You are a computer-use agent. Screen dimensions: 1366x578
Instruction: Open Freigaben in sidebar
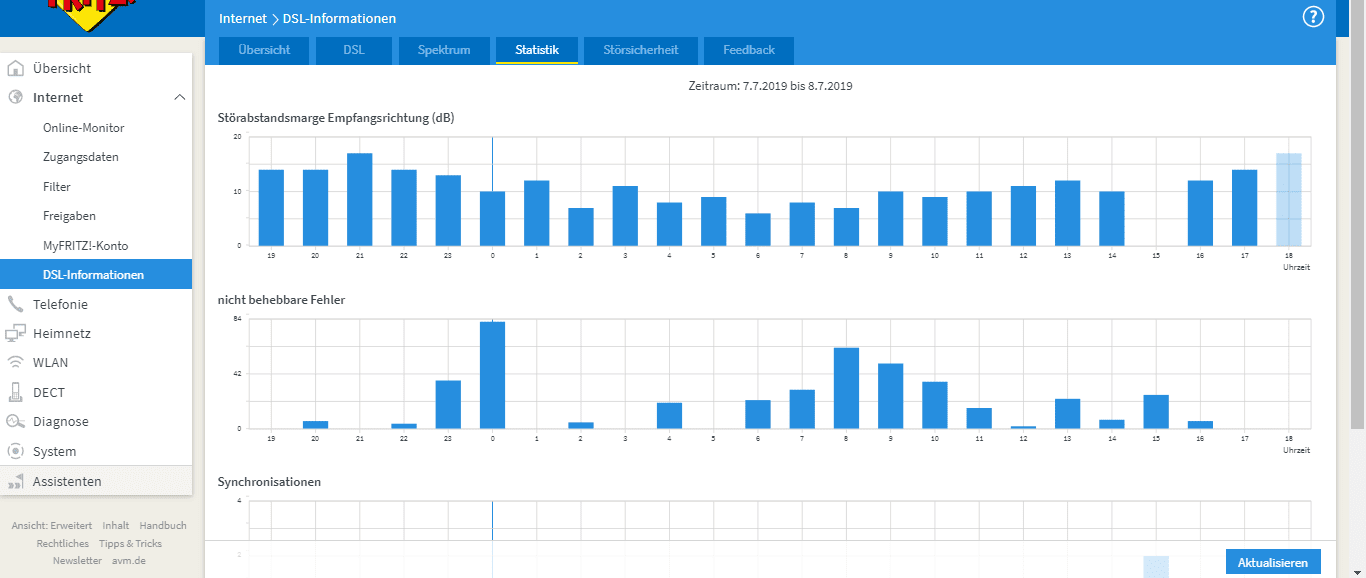click(x=69, y=216)
